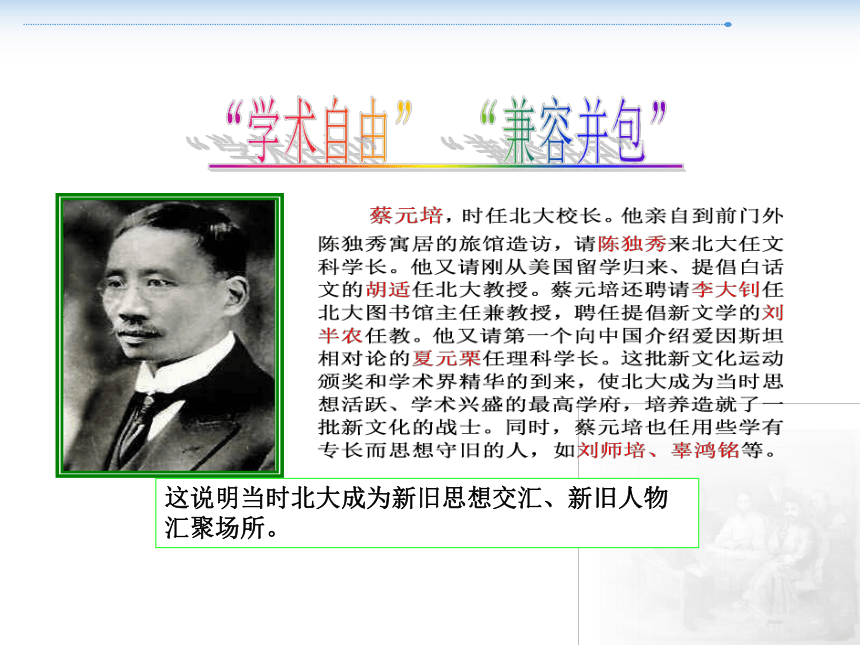860x645 pixels.
Task: Click the red name 胡适
Action: point(388,289)
